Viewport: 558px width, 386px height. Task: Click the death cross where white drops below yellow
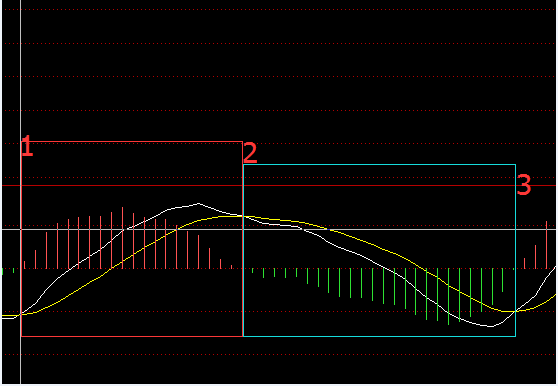[243, 216]
